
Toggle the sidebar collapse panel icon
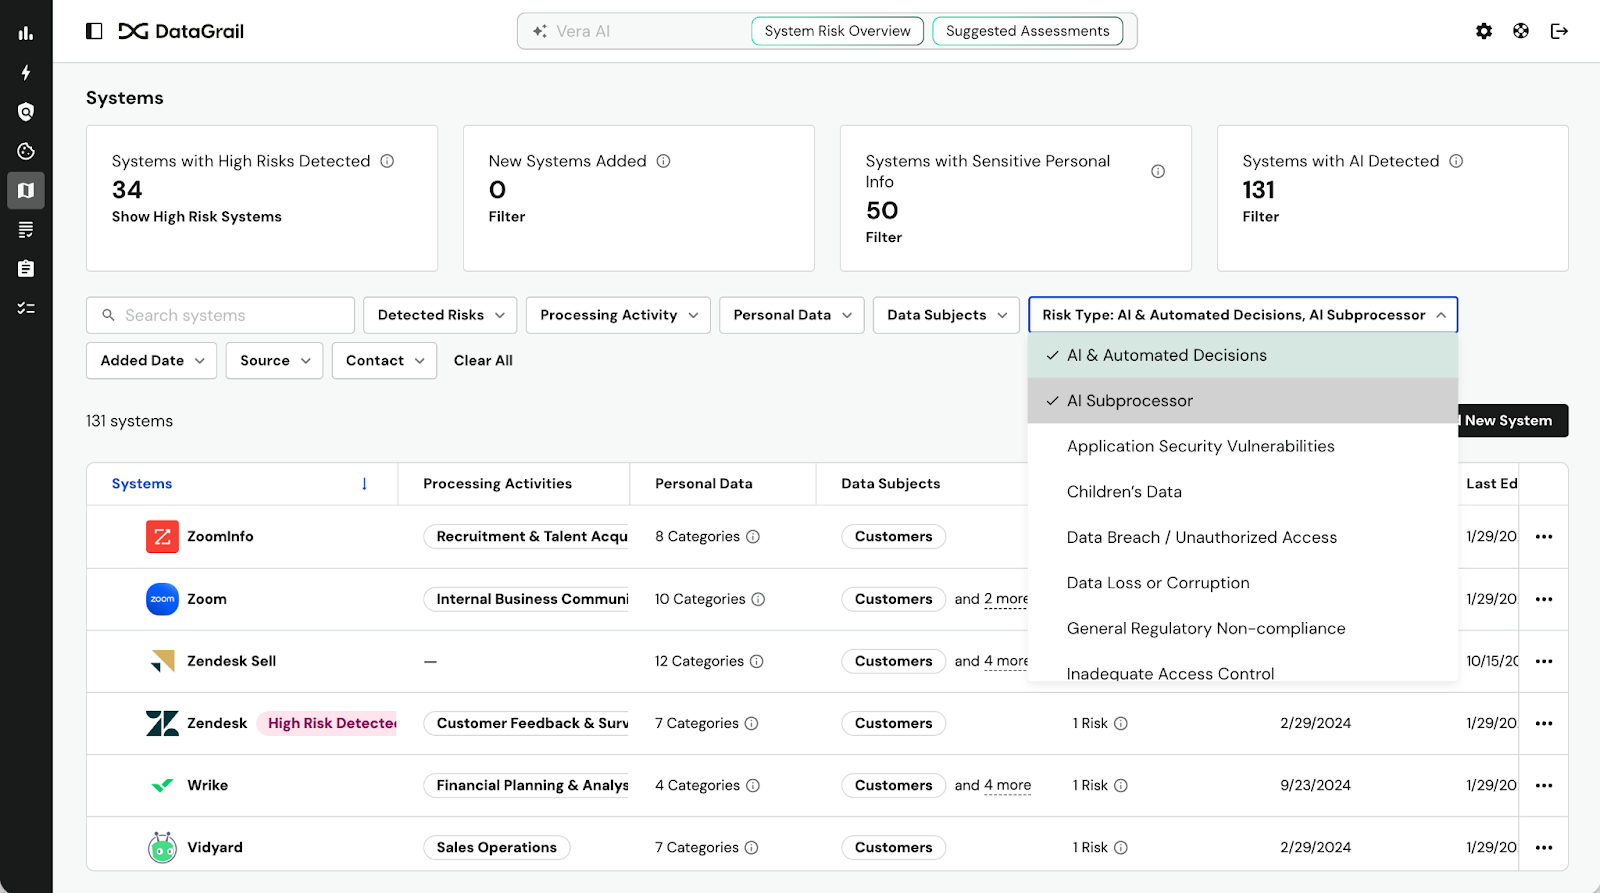pos(94,31)
